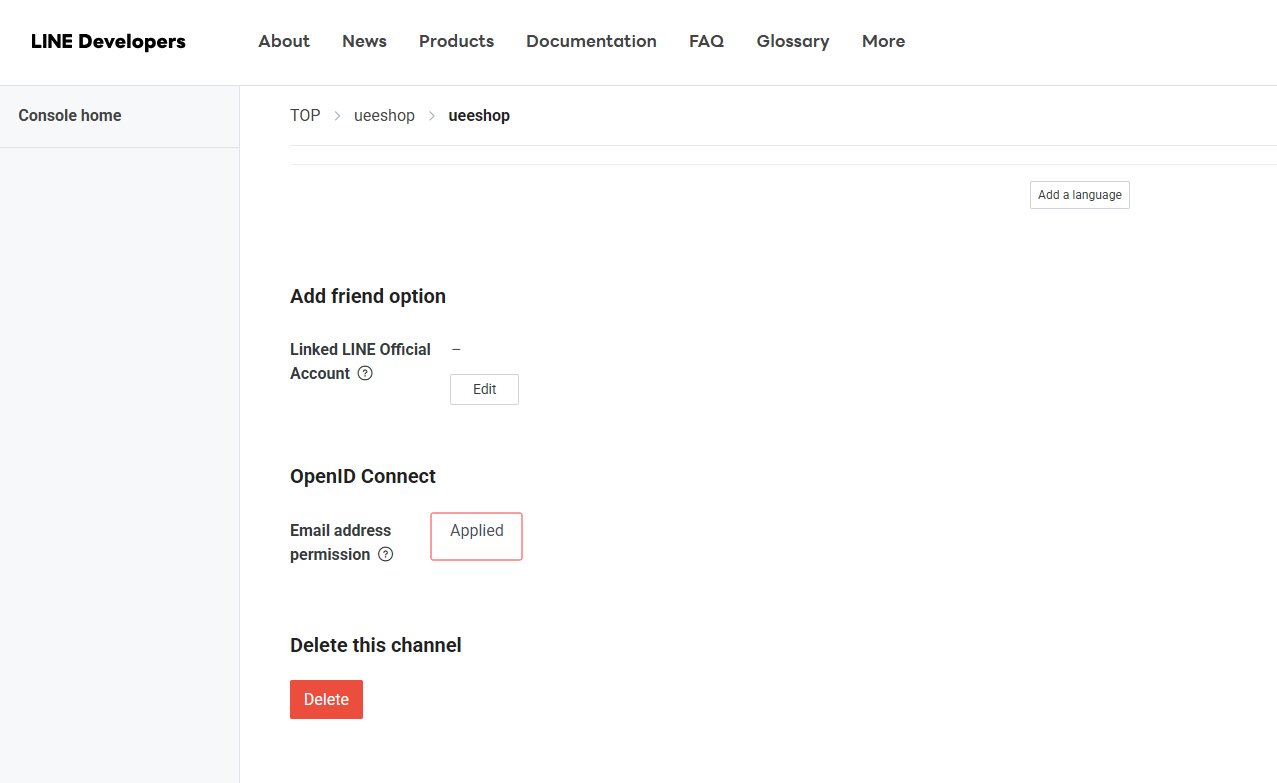This screenshot has height=783, width=1277.
Task: Click the help icon beside Linked LINE Official Account
Action: 365,373
